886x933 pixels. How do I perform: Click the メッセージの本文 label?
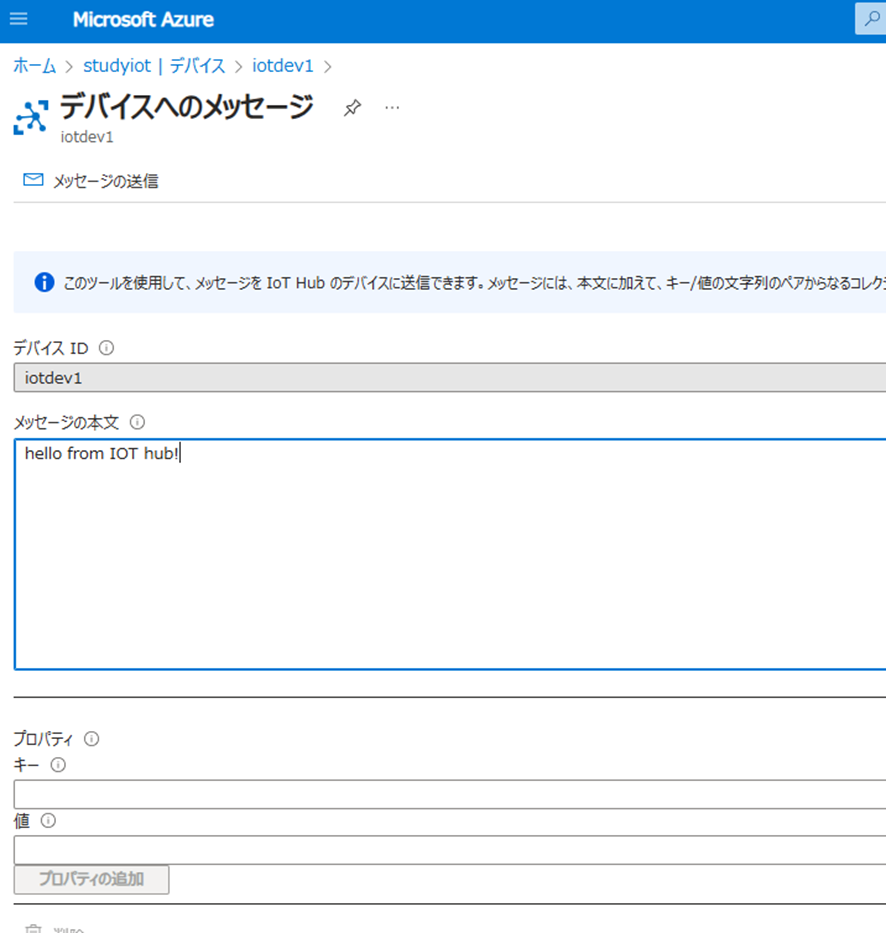pyautogui.click(x=67, y=422)
